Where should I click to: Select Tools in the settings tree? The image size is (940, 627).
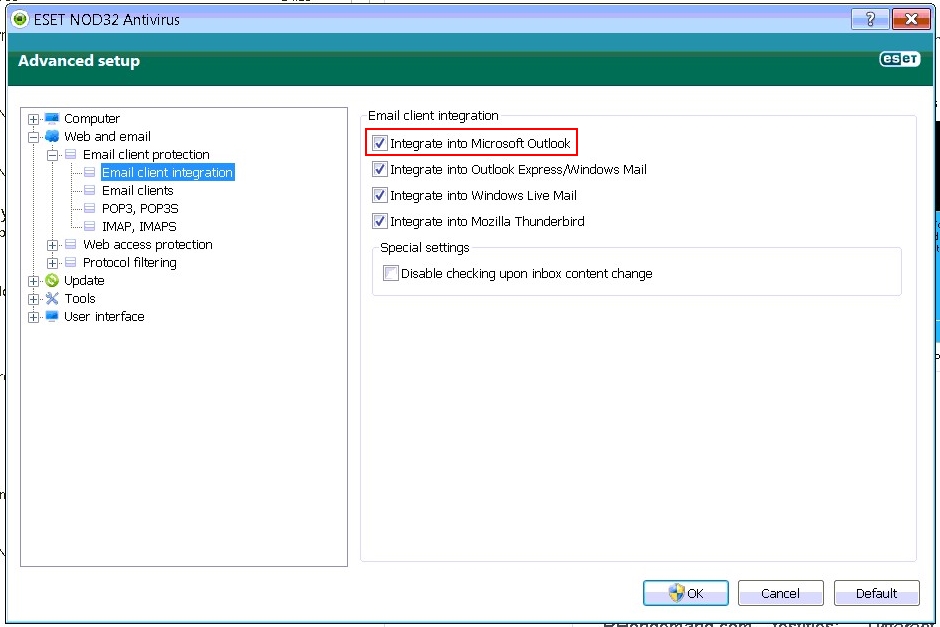pyautogui.click(x=80, y=298)
